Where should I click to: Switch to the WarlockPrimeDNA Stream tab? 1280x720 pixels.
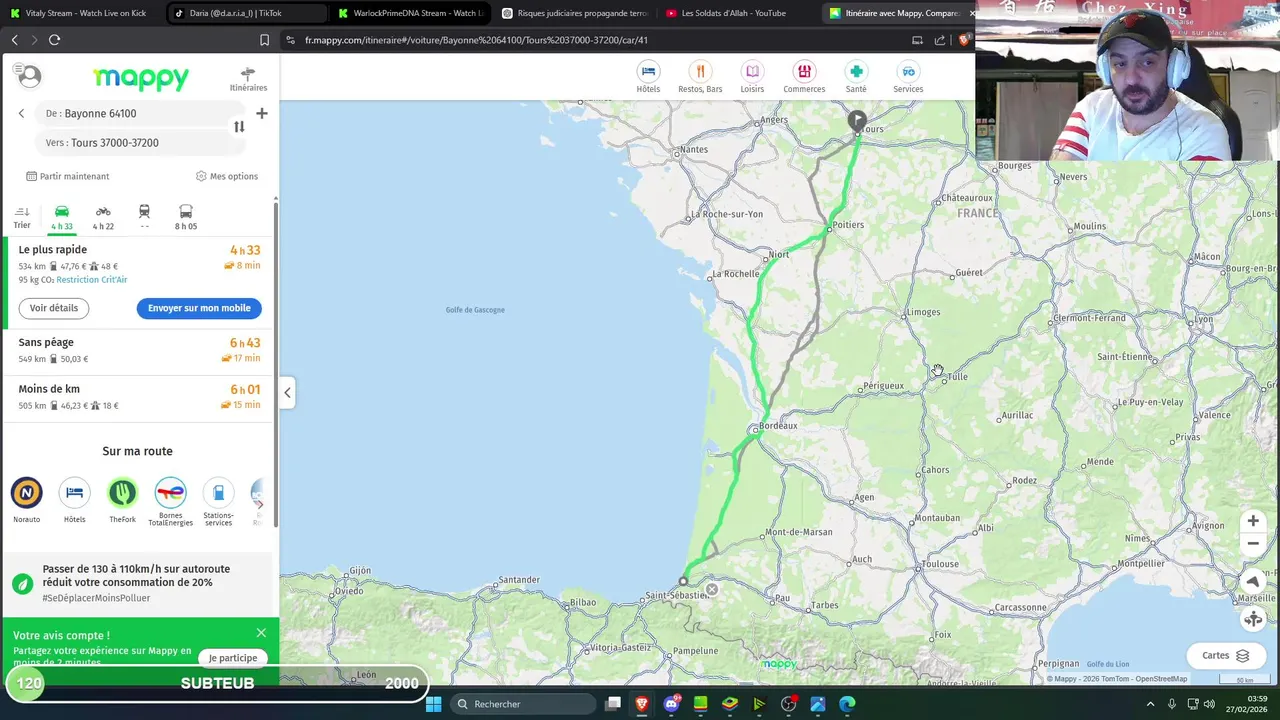[411, 13]
